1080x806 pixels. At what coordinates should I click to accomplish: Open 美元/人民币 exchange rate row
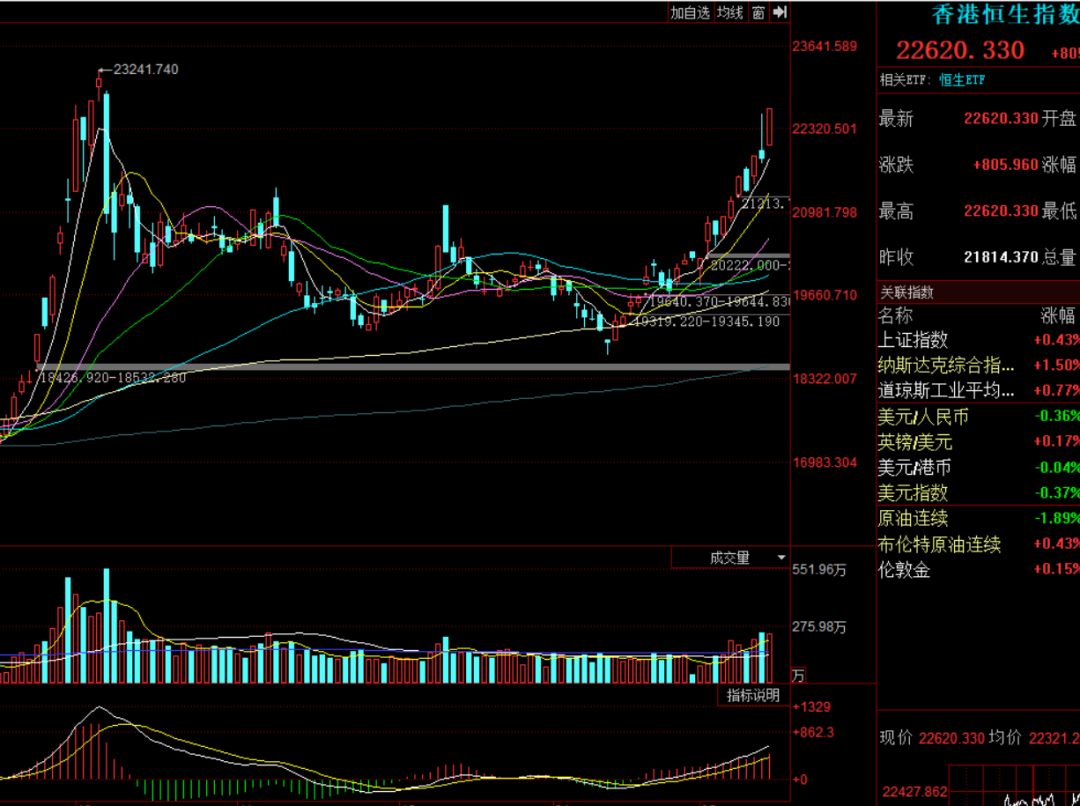coord(923,417)
